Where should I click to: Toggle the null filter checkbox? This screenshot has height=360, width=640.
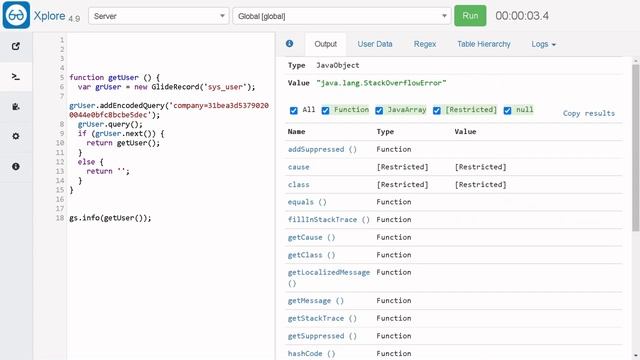pos(507,111)
